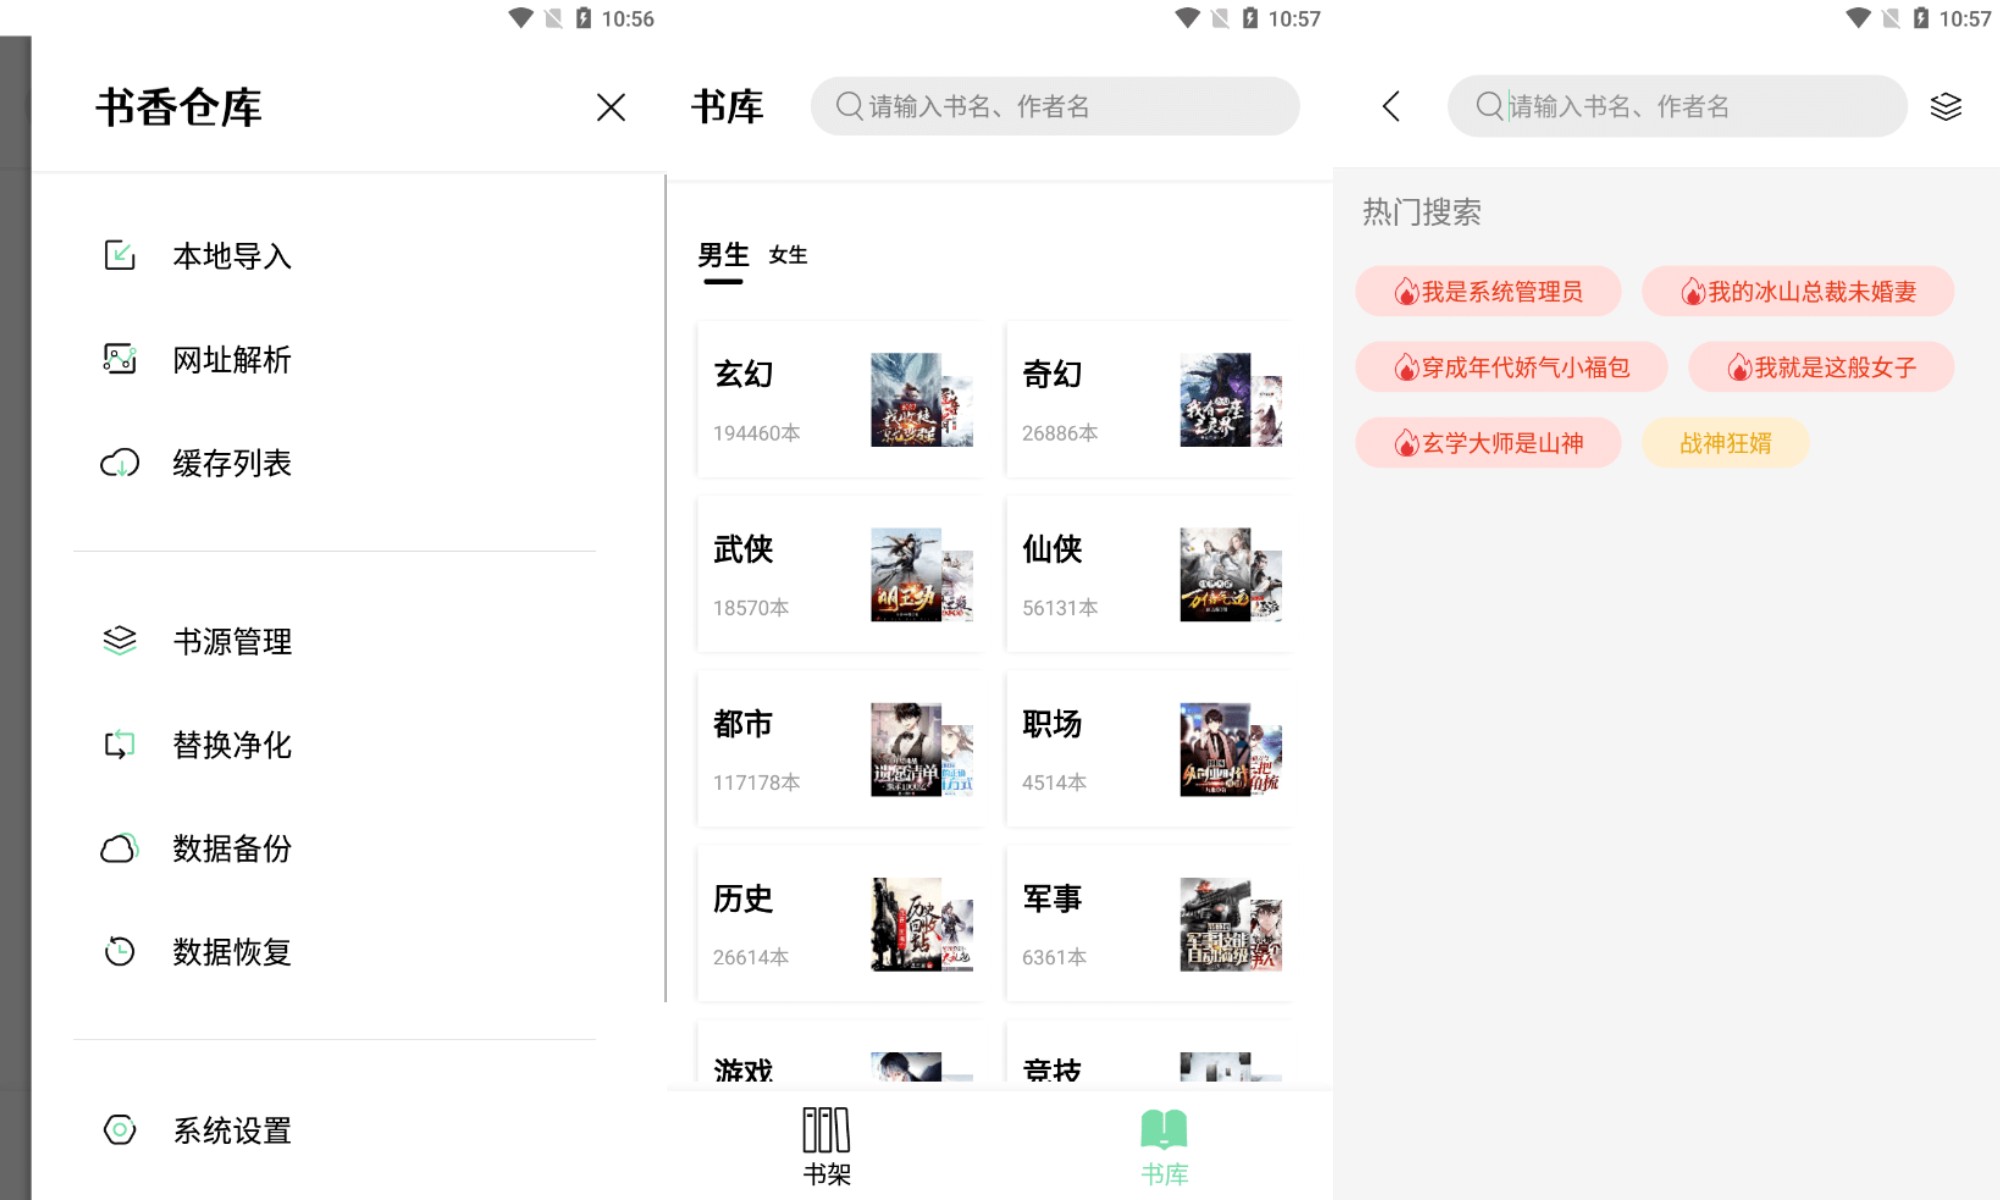
Task: Open the 仙侠 category card
Action: (x=1149, y=574)
